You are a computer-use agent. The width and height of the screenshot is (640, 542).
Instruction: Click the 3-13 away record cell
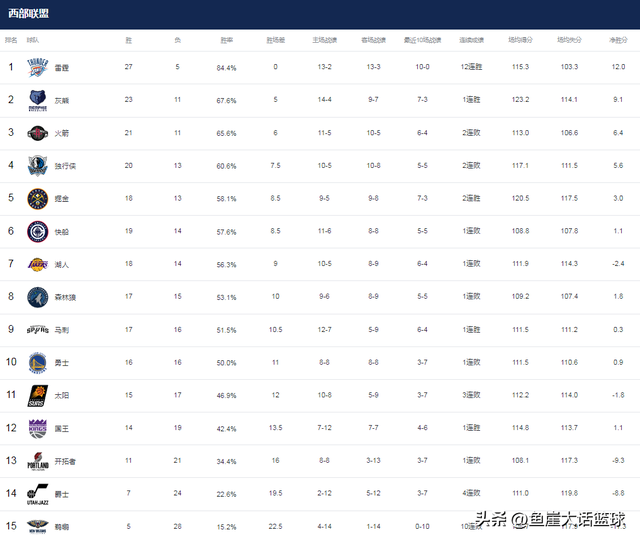coord(373,460)
